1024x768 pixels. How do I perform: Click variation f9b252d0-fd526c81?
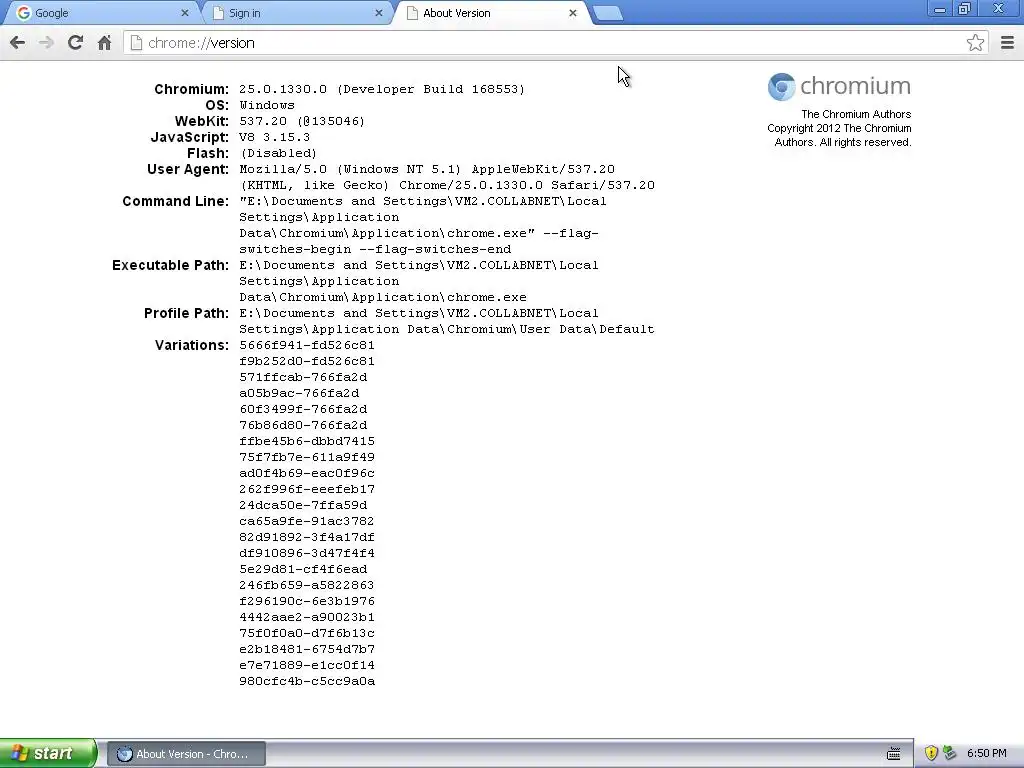click(307, 361)
